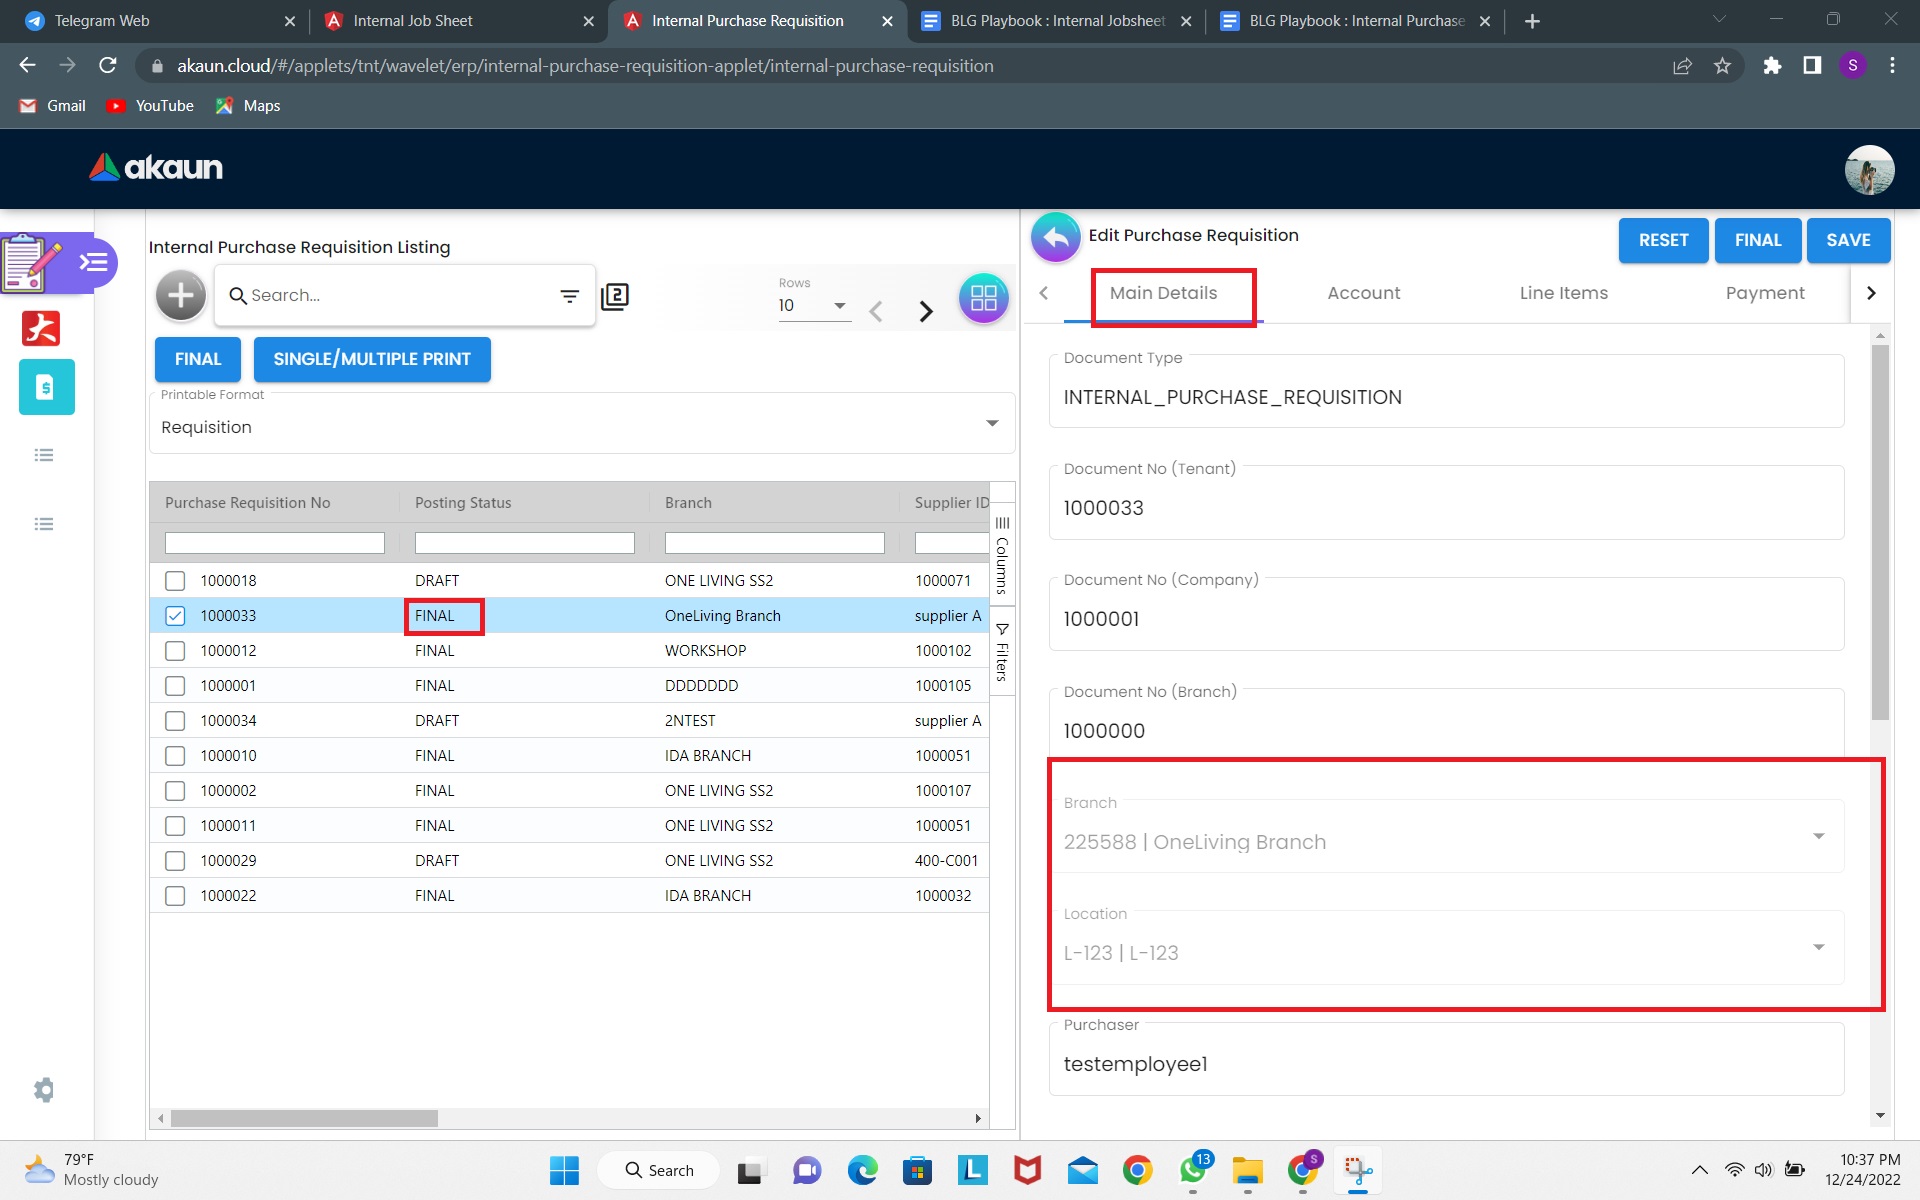1920x1200 pixels.
Task: Click the blue back arrow icon
Action: point(1056,238)
